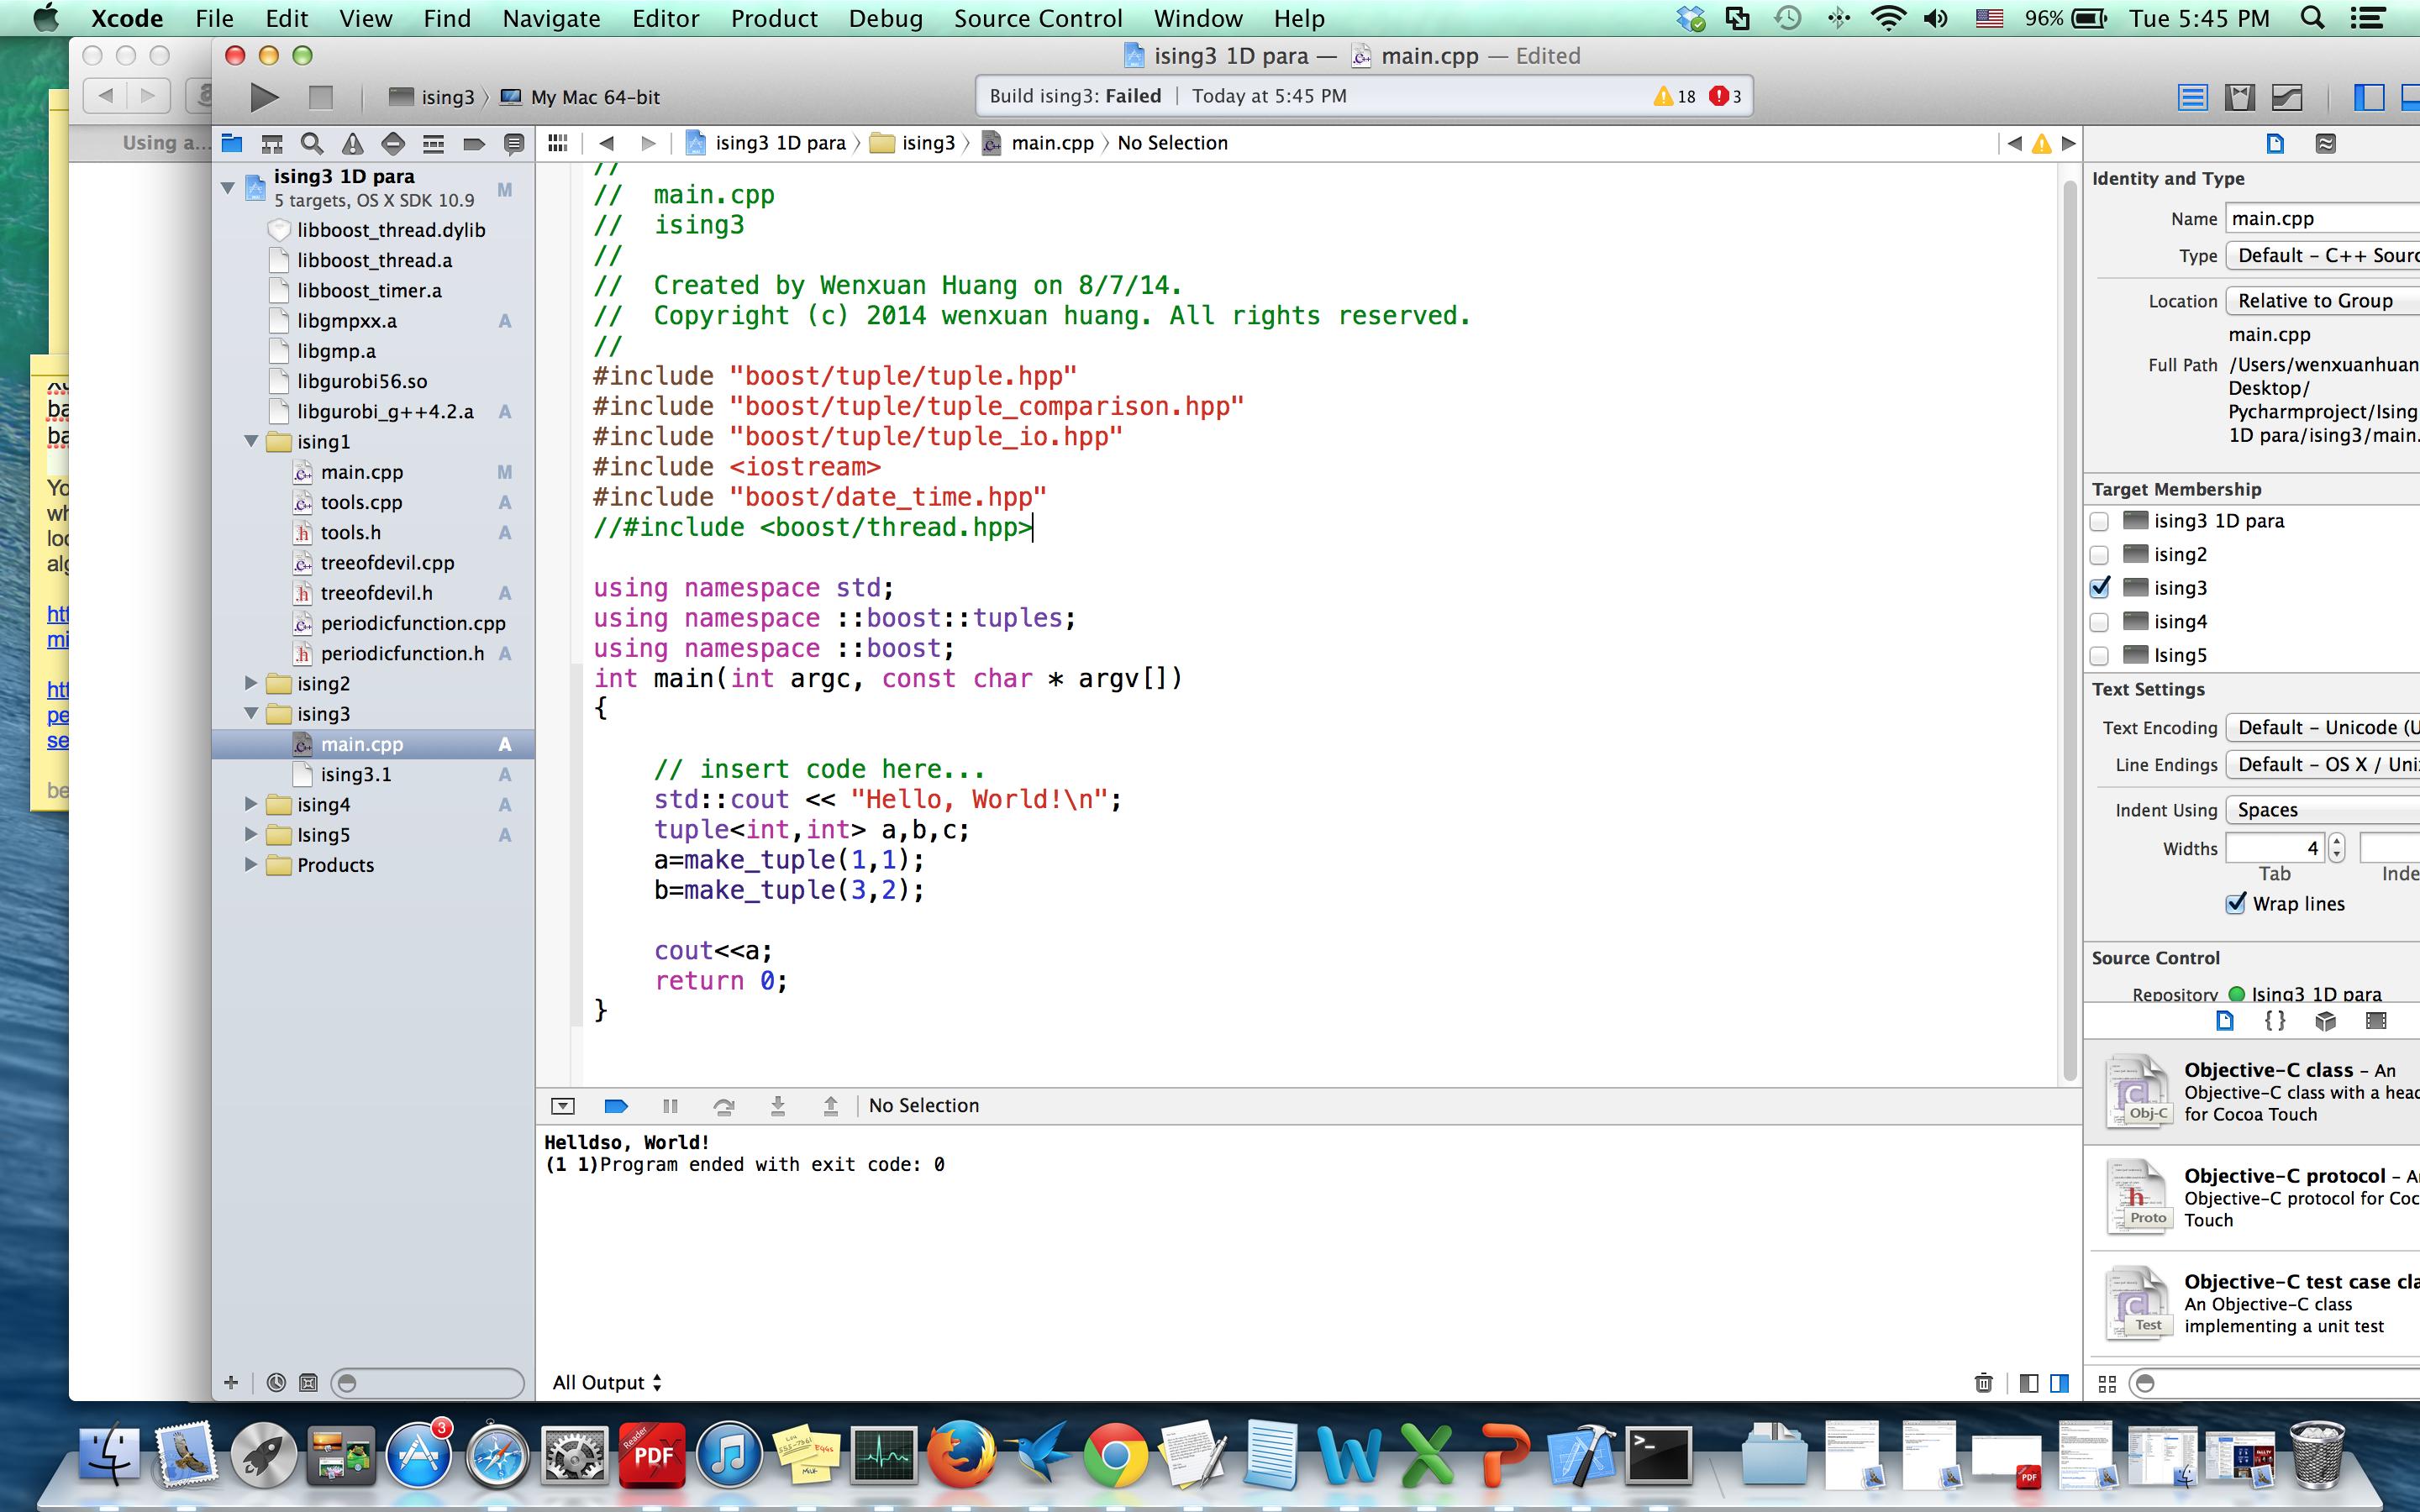The height and width of the screenshot is (1512, 2420).
Task: Open Indent Using Spaces dropdown
Action: (2322, 810)
